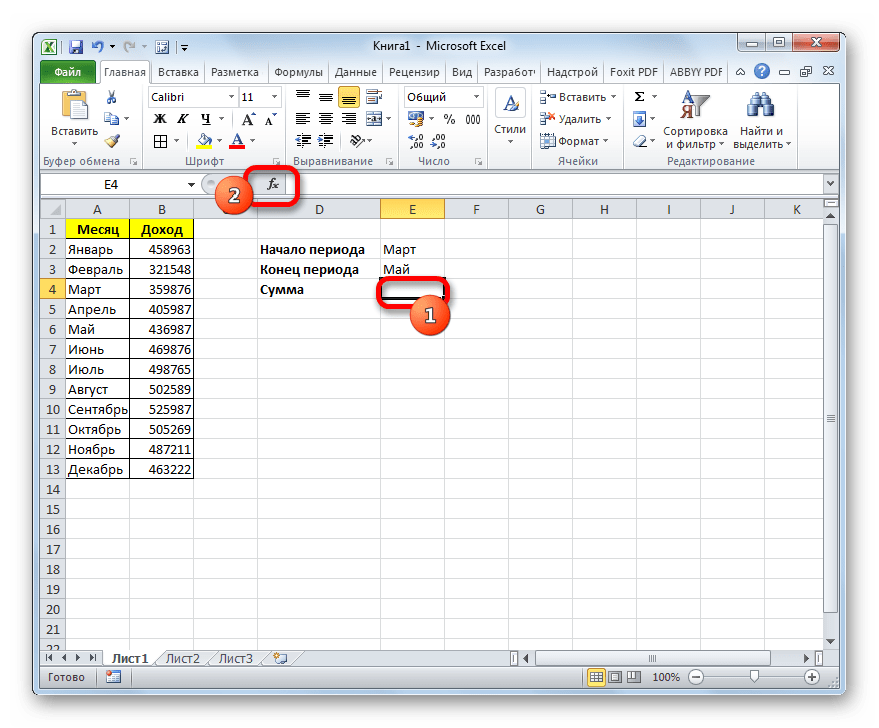Expand the formula bar
Image resolution: width=879 pixels, height=728 pixels.
click(x=830, y=183)
